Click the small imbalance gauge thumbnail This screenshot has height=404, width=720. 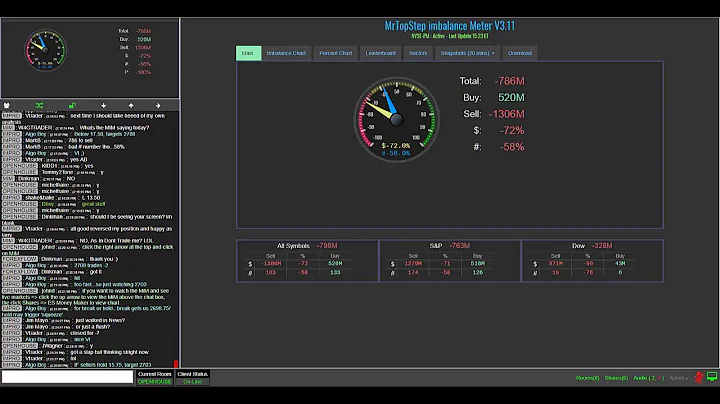coord(45,50)
